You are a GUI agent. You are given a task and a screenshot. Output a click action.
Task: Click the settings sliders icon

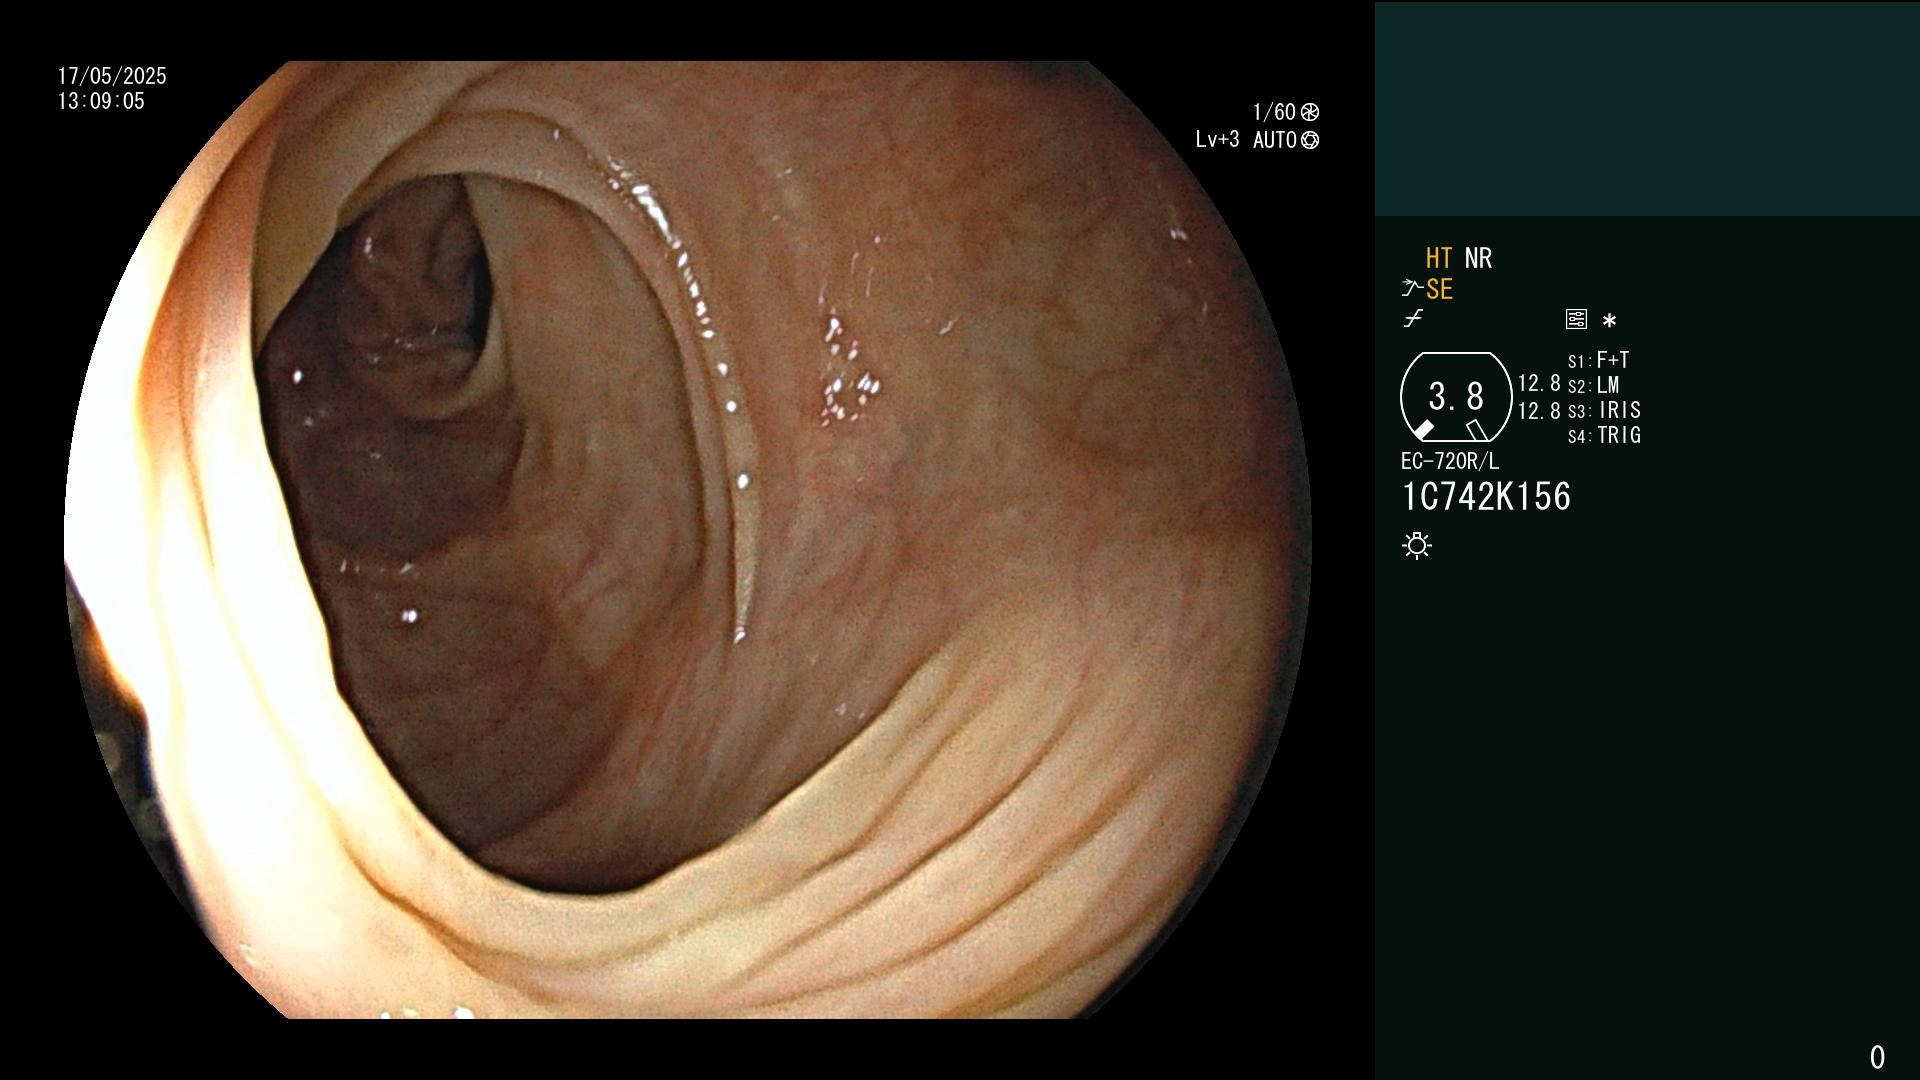(x=1576, y=320)
